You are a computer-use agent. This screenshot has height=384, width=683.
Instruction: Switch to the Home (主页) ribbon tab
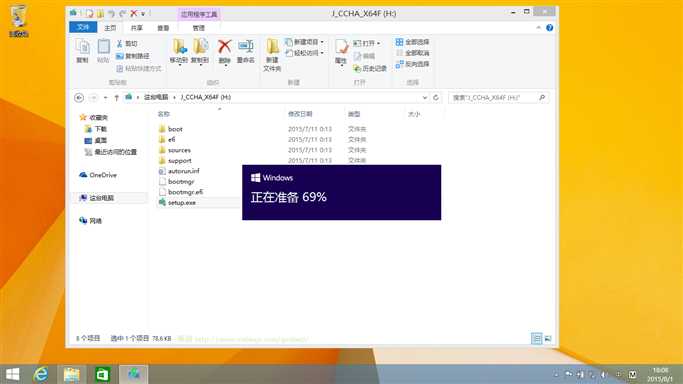click(x=110, y=28)
